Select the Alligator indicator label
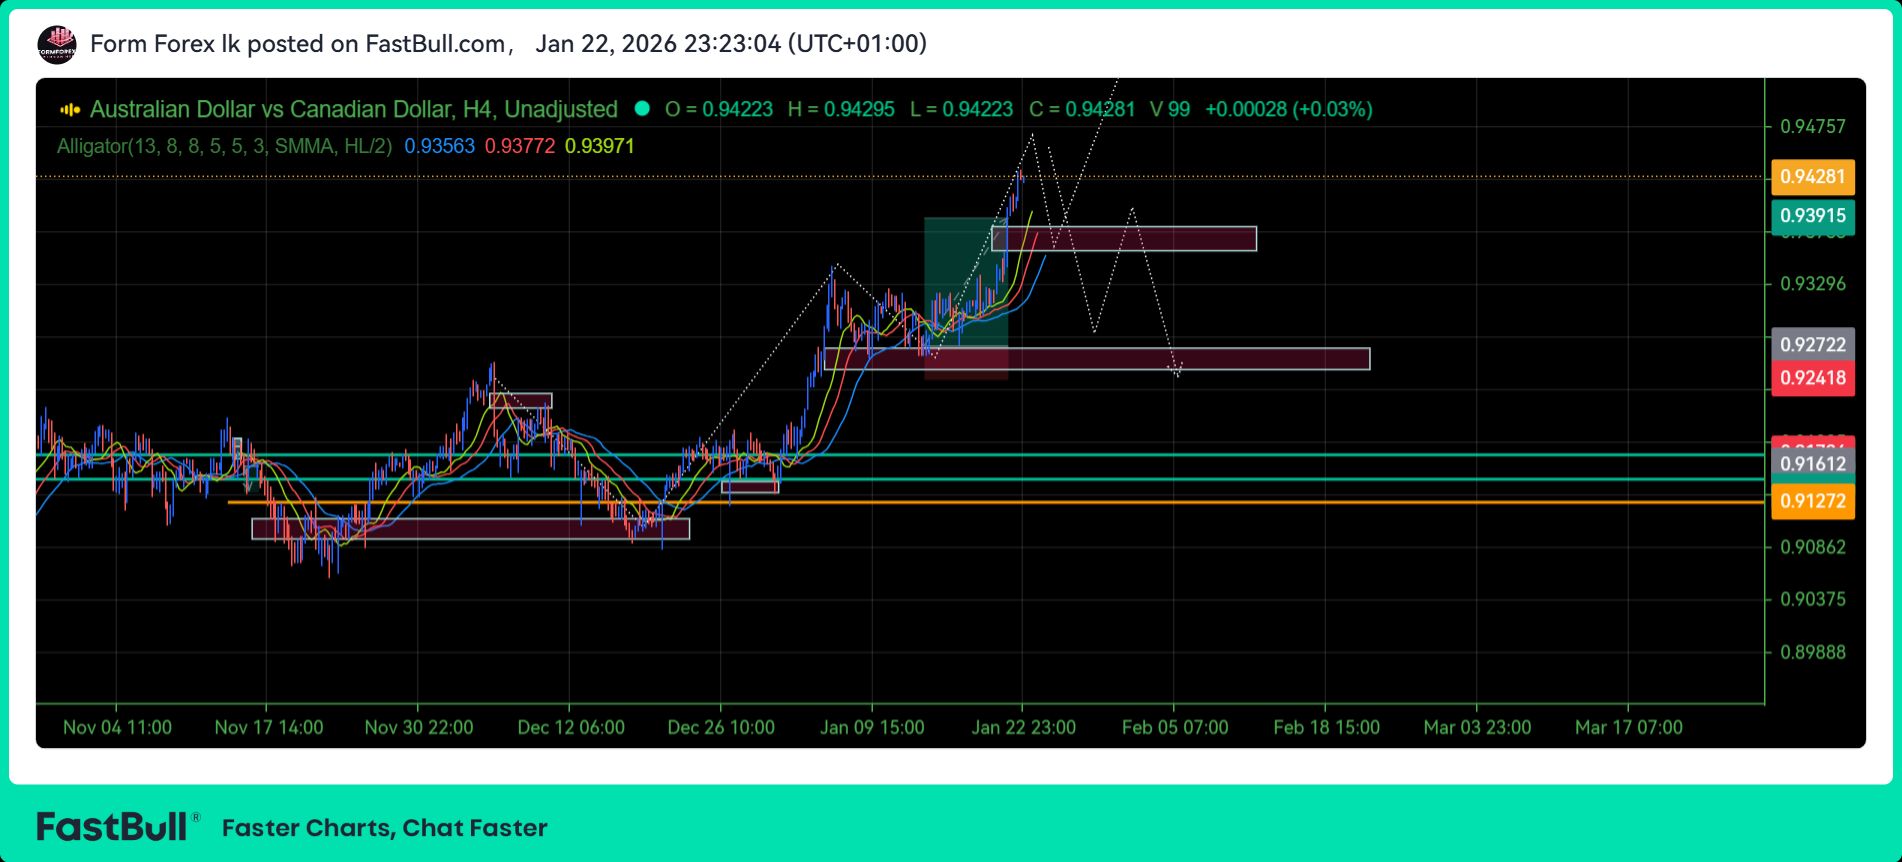Screen dimensions: 1902x862 [224, 146]
